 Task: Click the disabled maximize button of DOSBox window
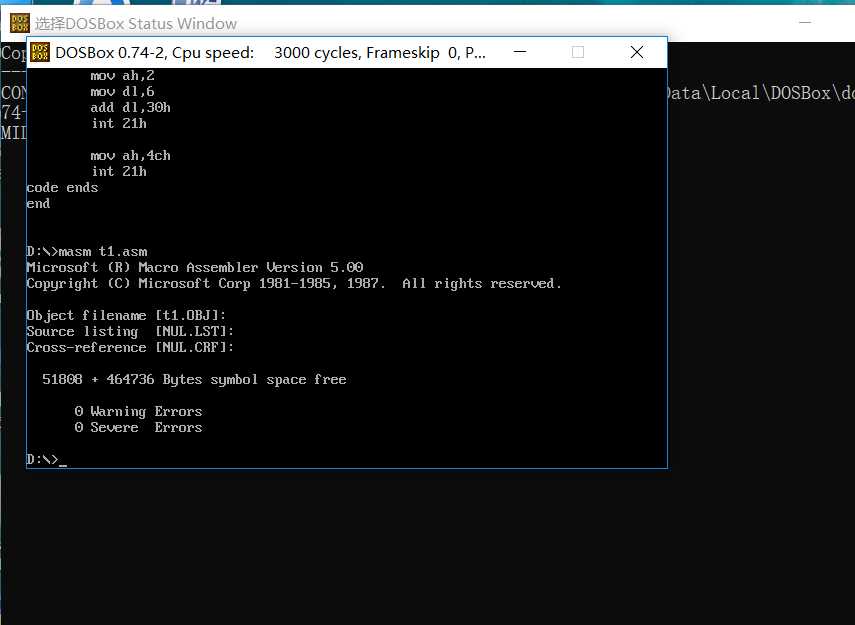577,52
